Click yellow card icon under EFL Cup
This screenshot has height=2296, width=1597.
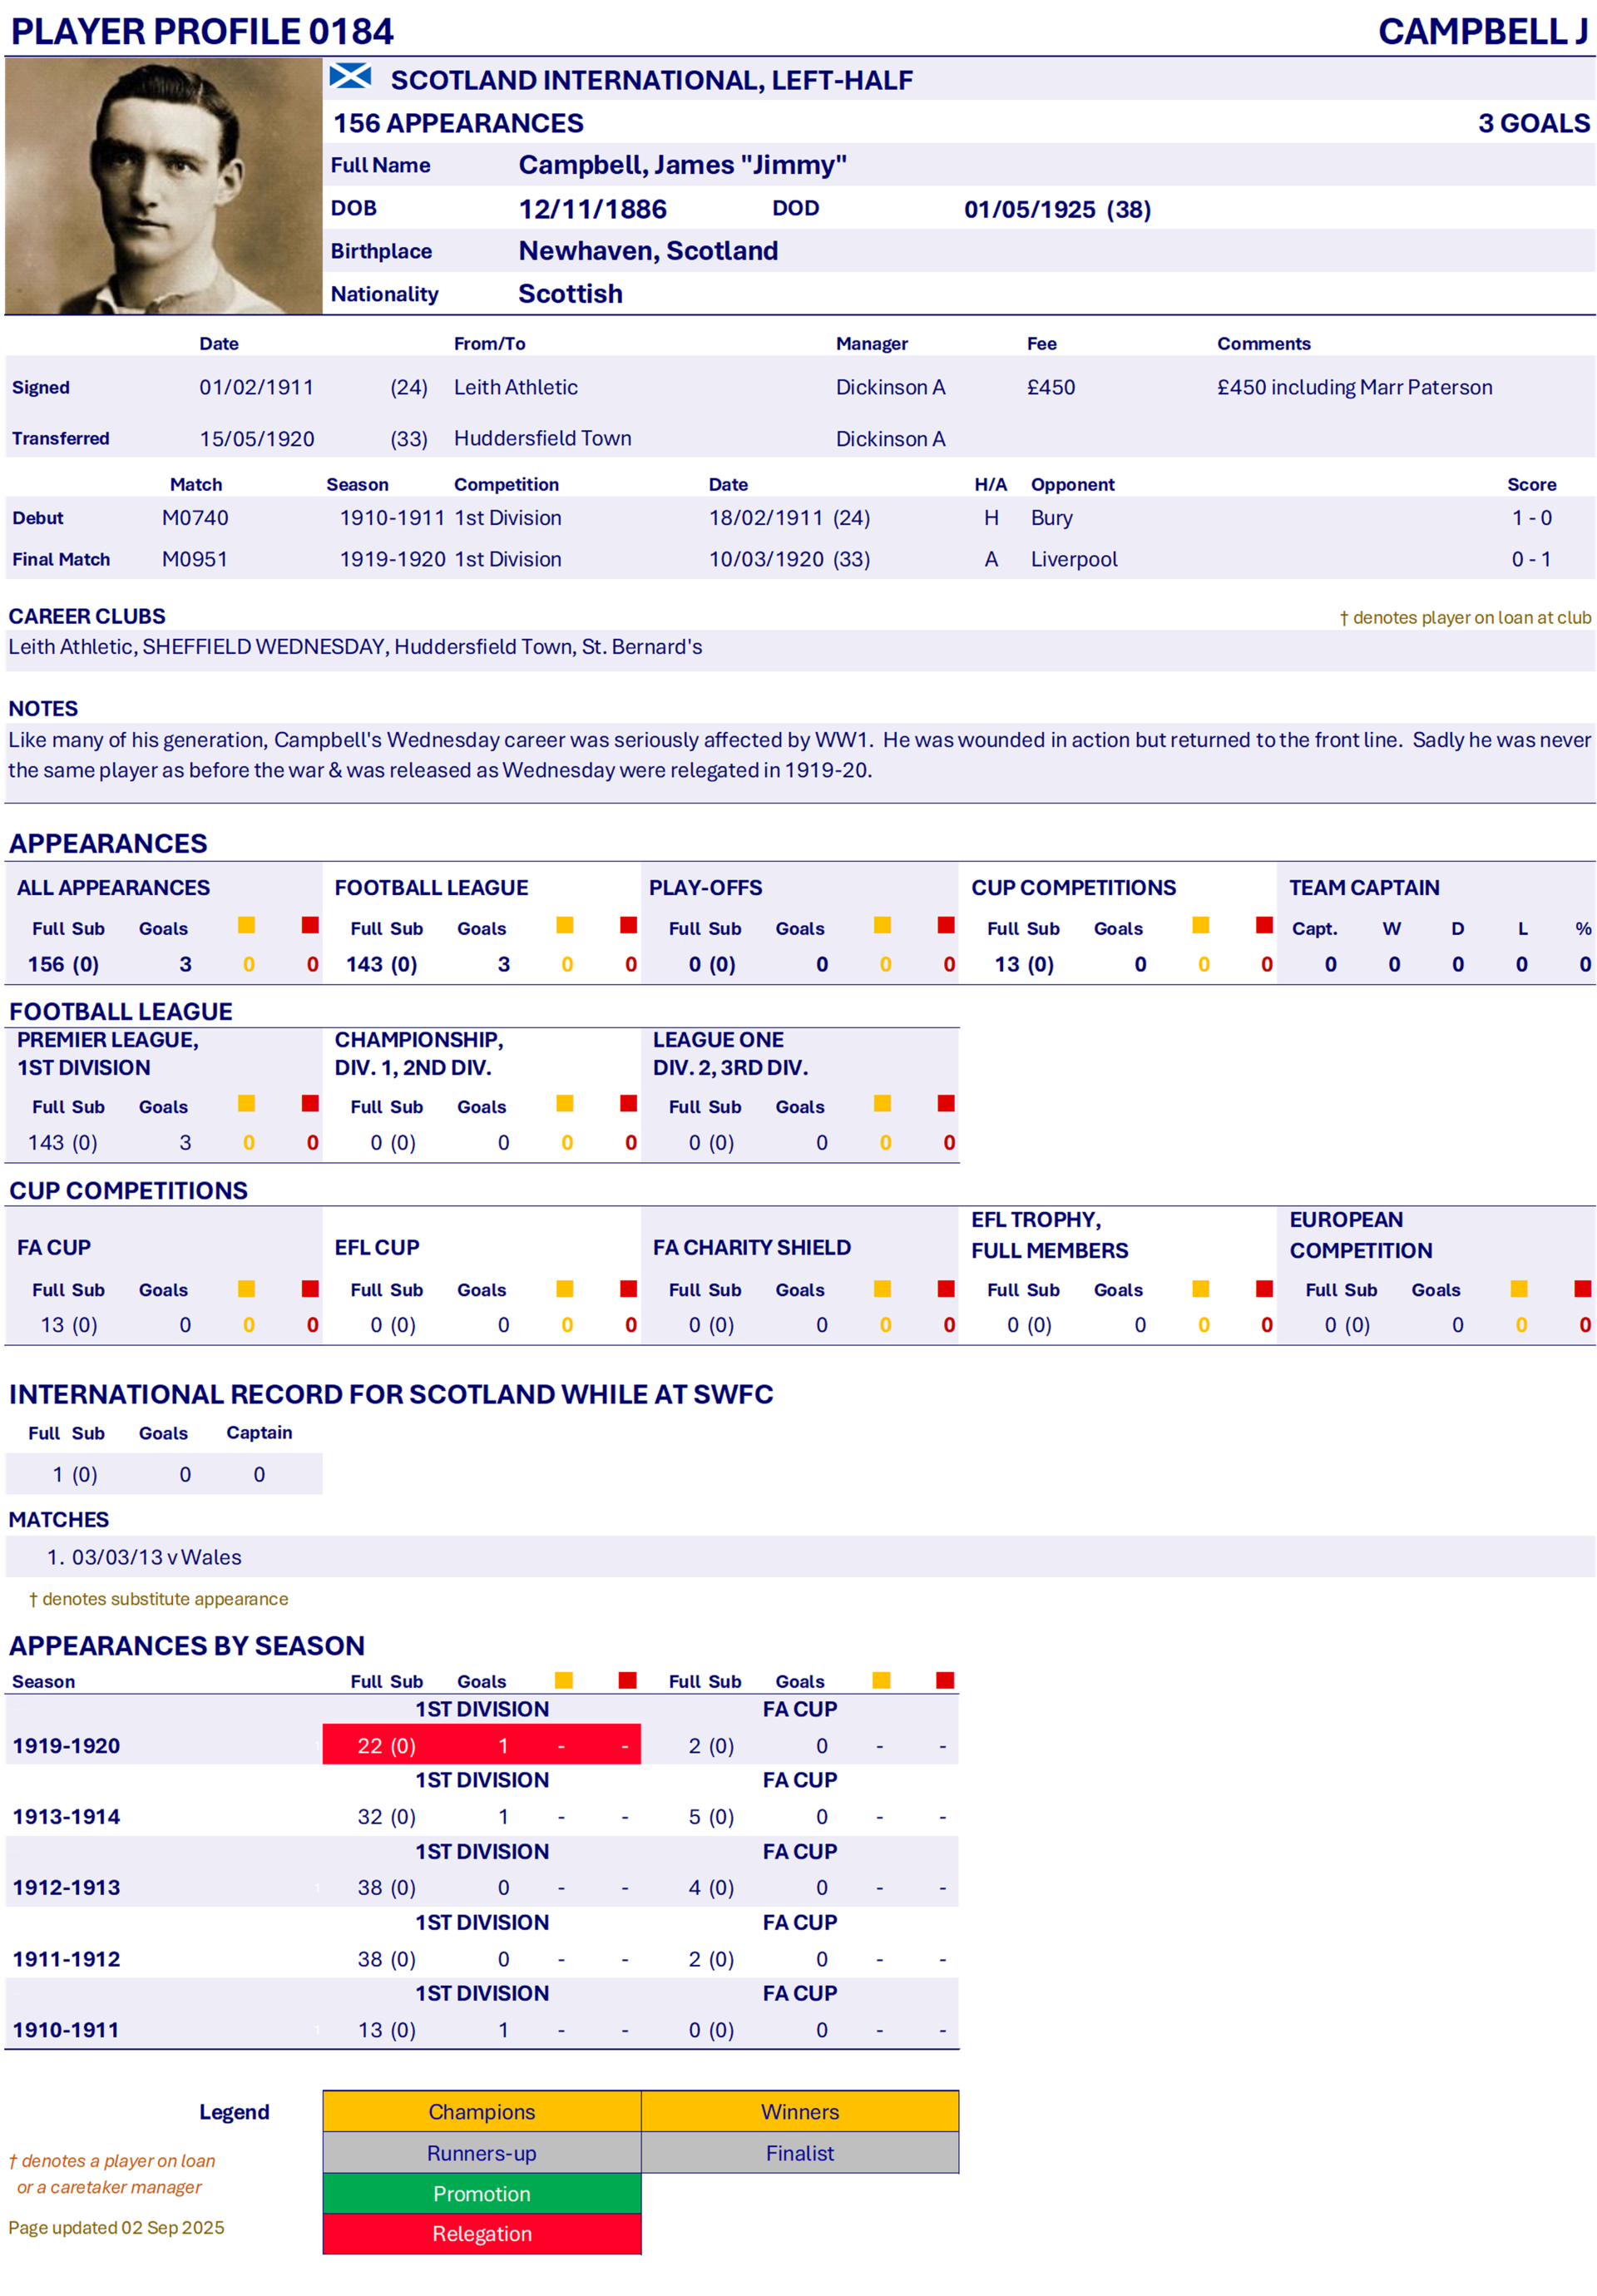point(565,1288)
